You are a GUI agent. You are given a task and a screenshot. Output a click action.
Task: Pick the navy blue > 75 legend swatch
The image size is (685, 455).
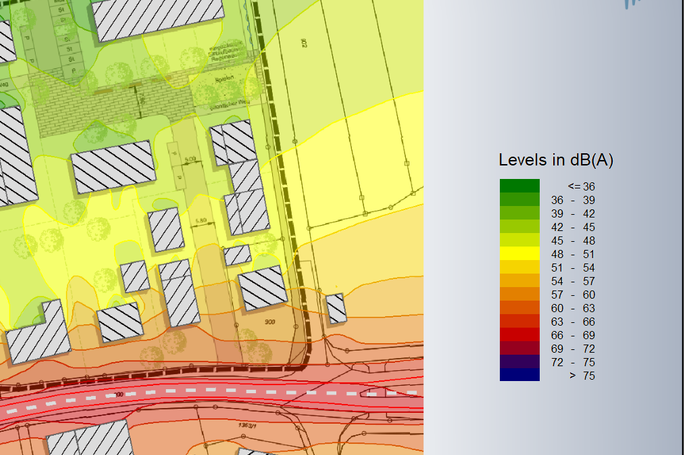click(x=520, y=375)
